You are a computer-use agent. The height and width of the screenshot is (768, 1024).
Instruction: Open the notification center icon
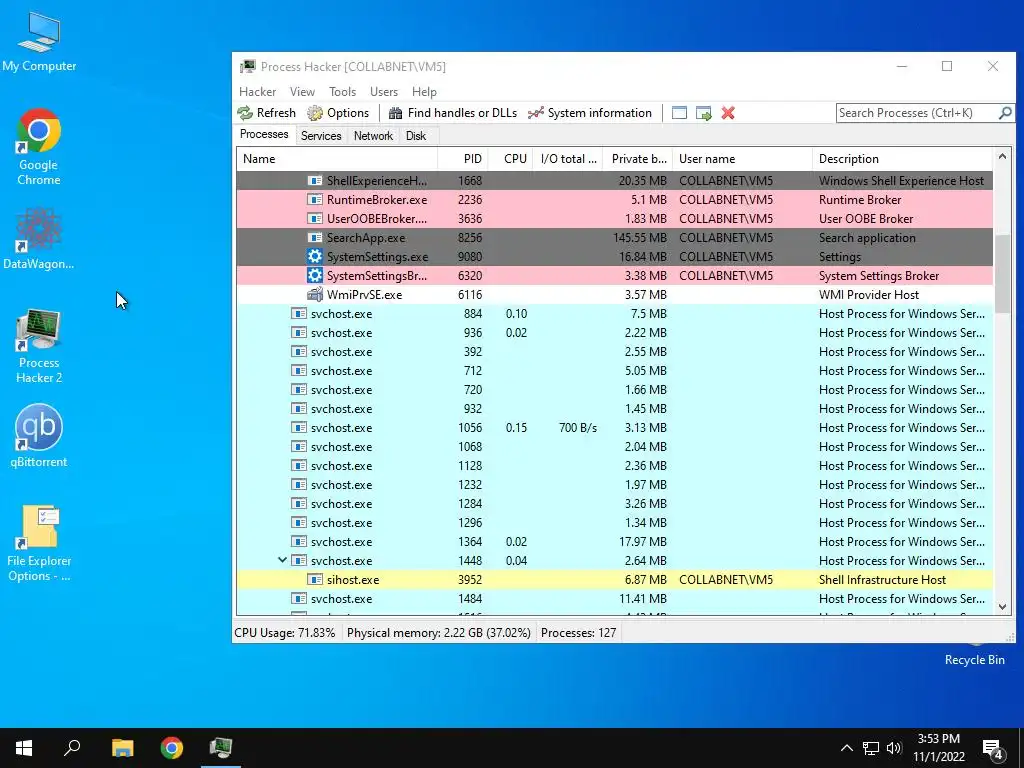click(x=993, y=749)
